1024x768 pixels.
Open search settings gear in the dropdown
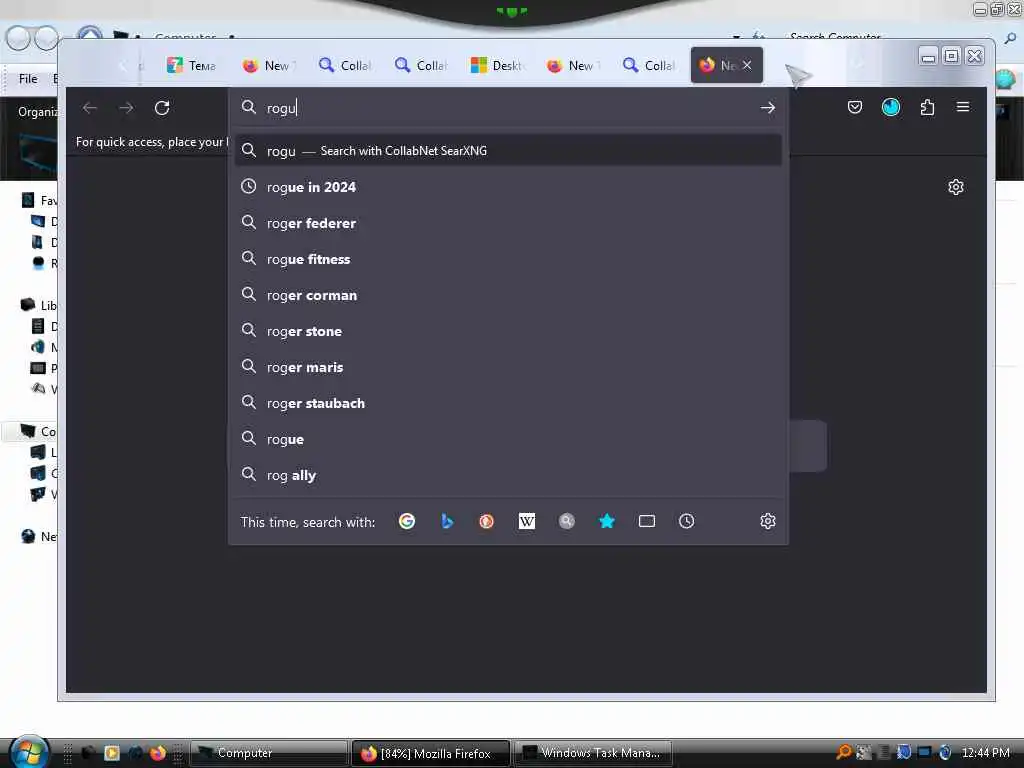[768, 521]
